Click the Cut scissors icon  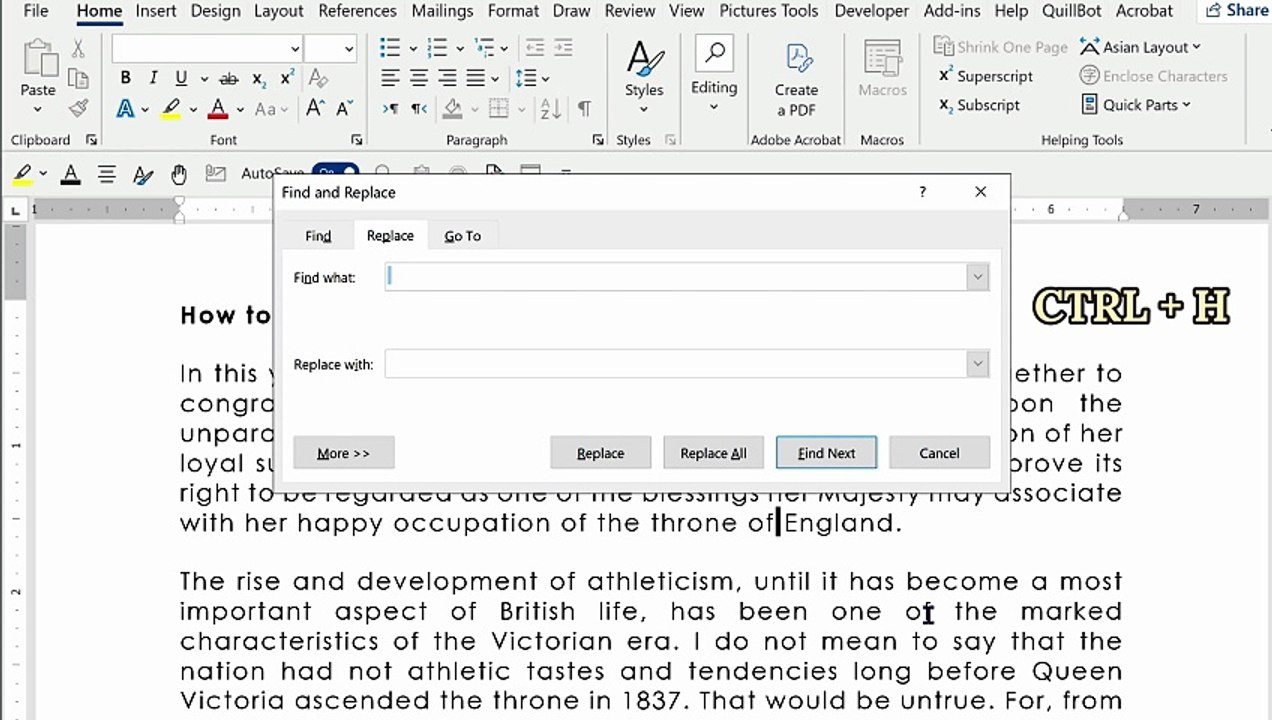pos(78,49)
